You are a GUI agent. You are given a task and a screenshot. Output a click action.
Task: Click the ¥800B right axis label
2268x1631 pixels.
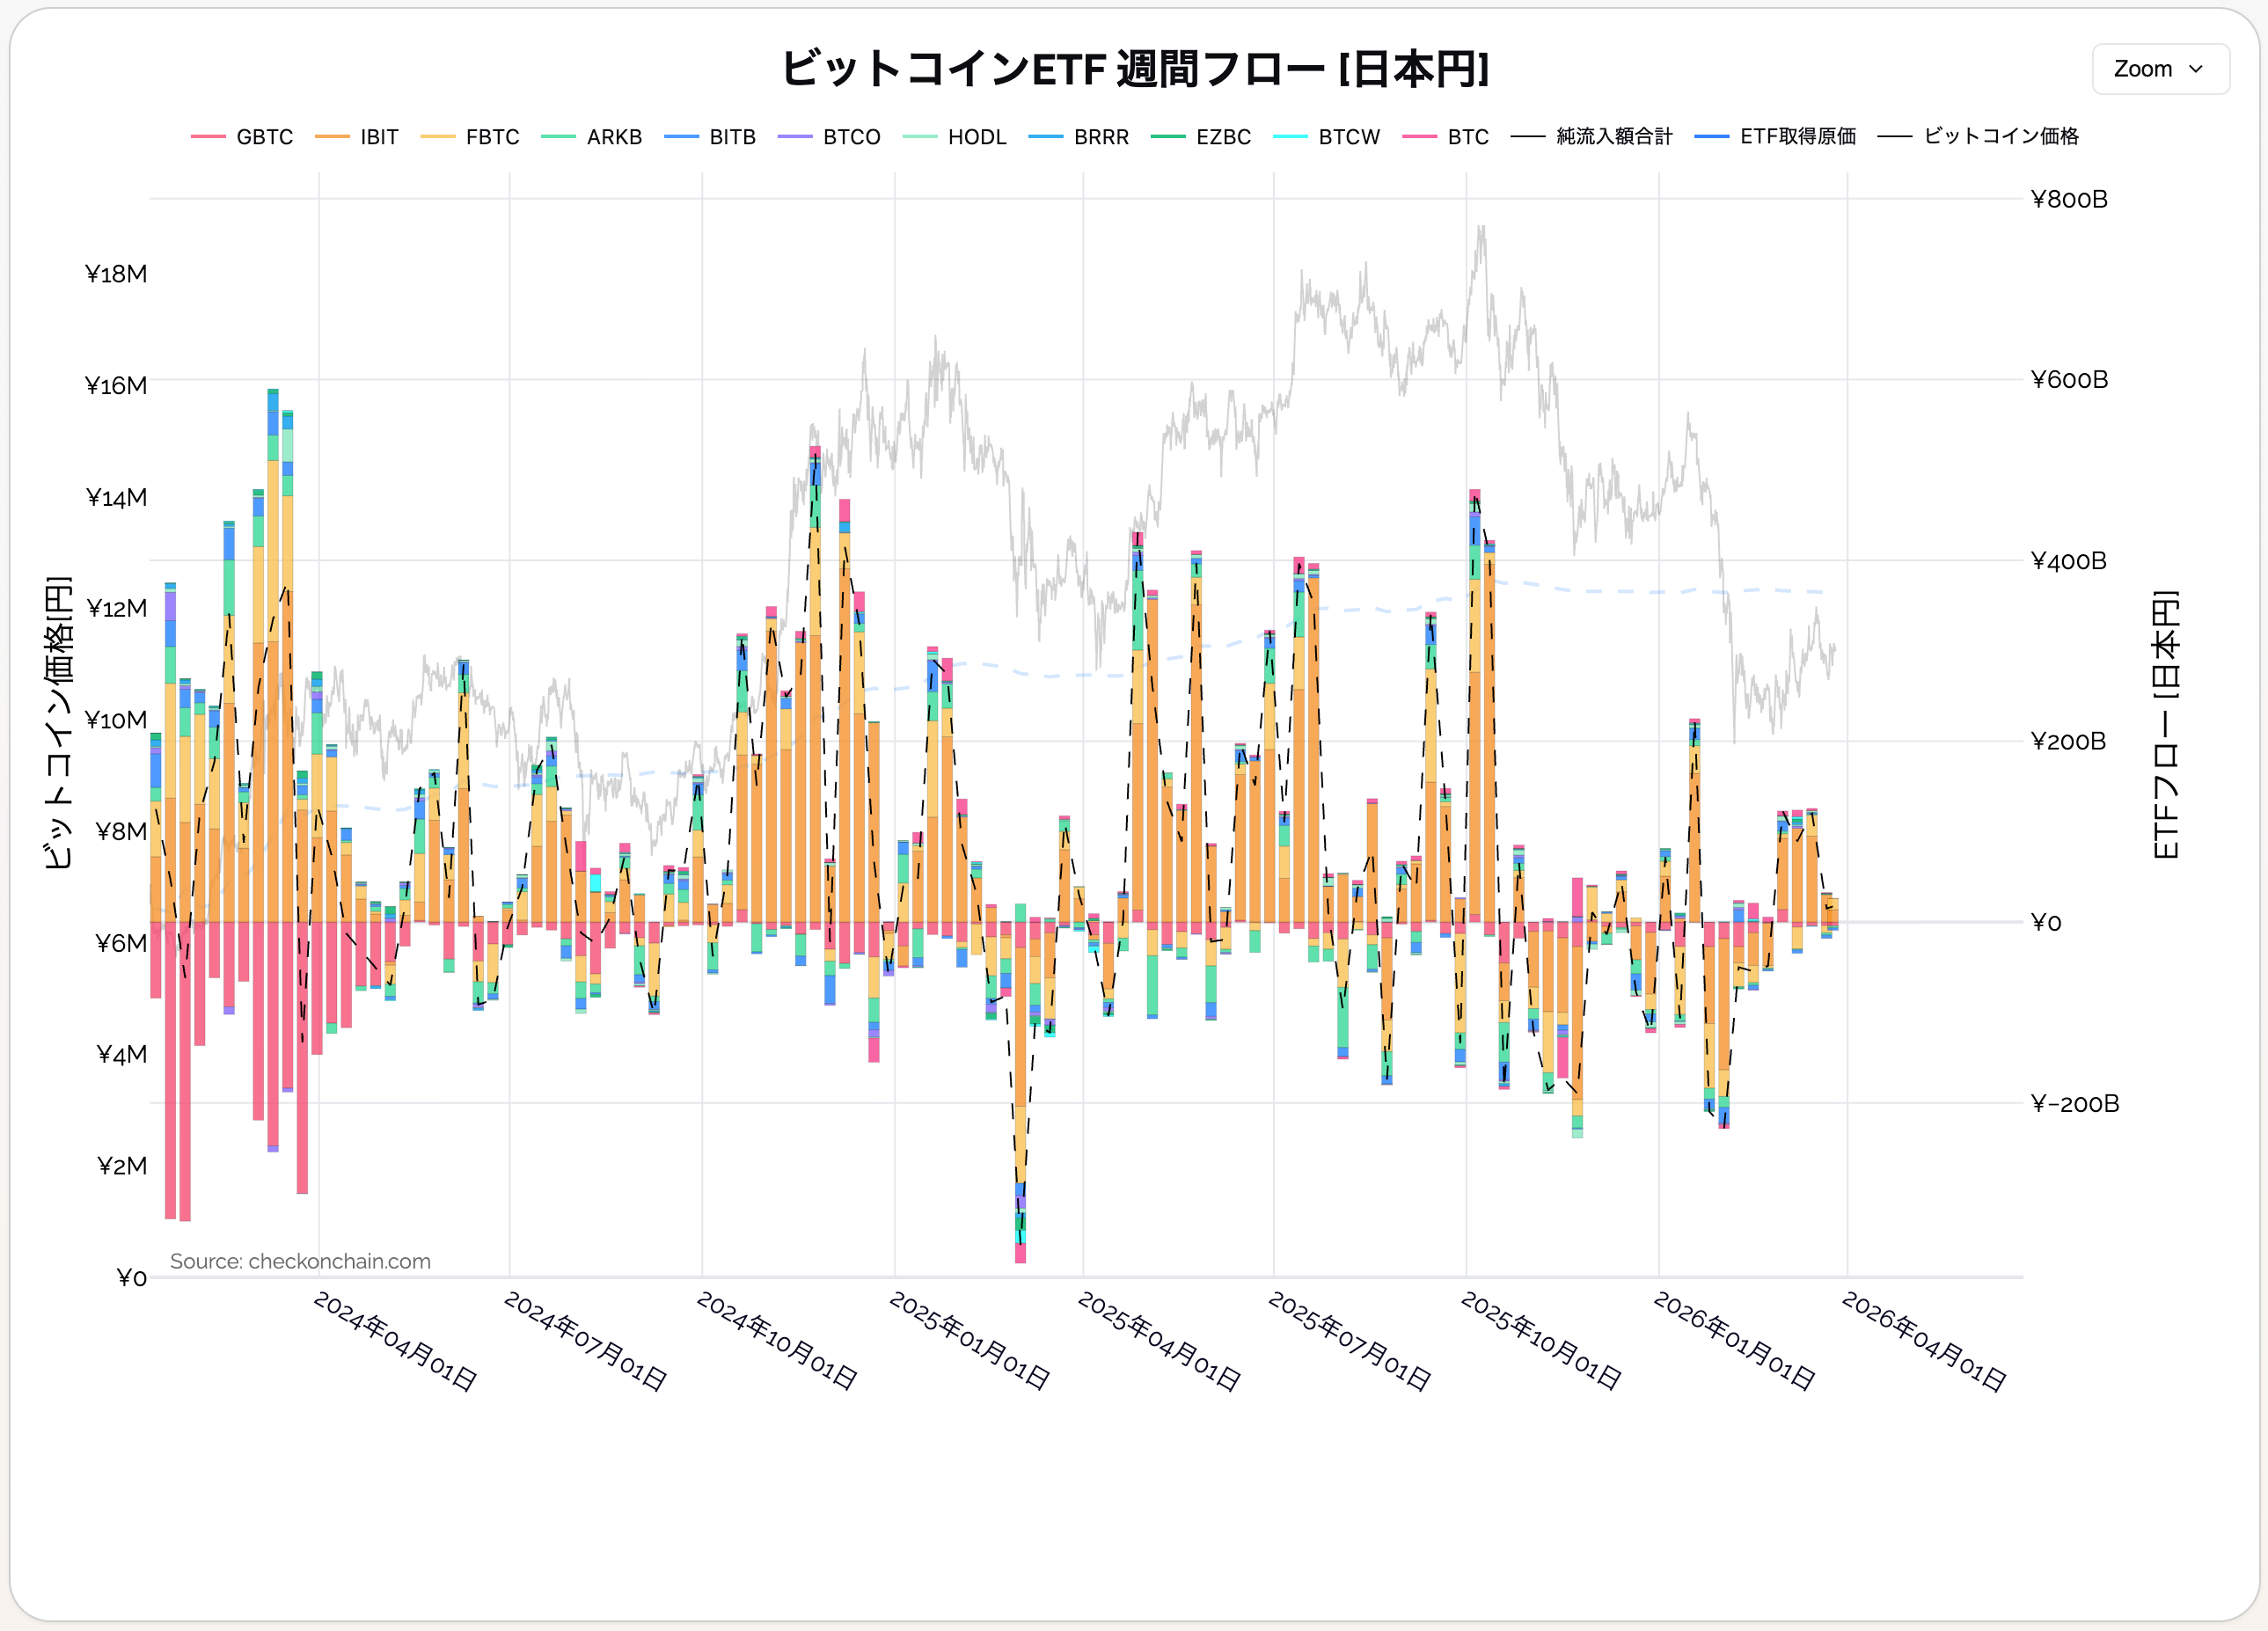click(x=2069, y=199)
